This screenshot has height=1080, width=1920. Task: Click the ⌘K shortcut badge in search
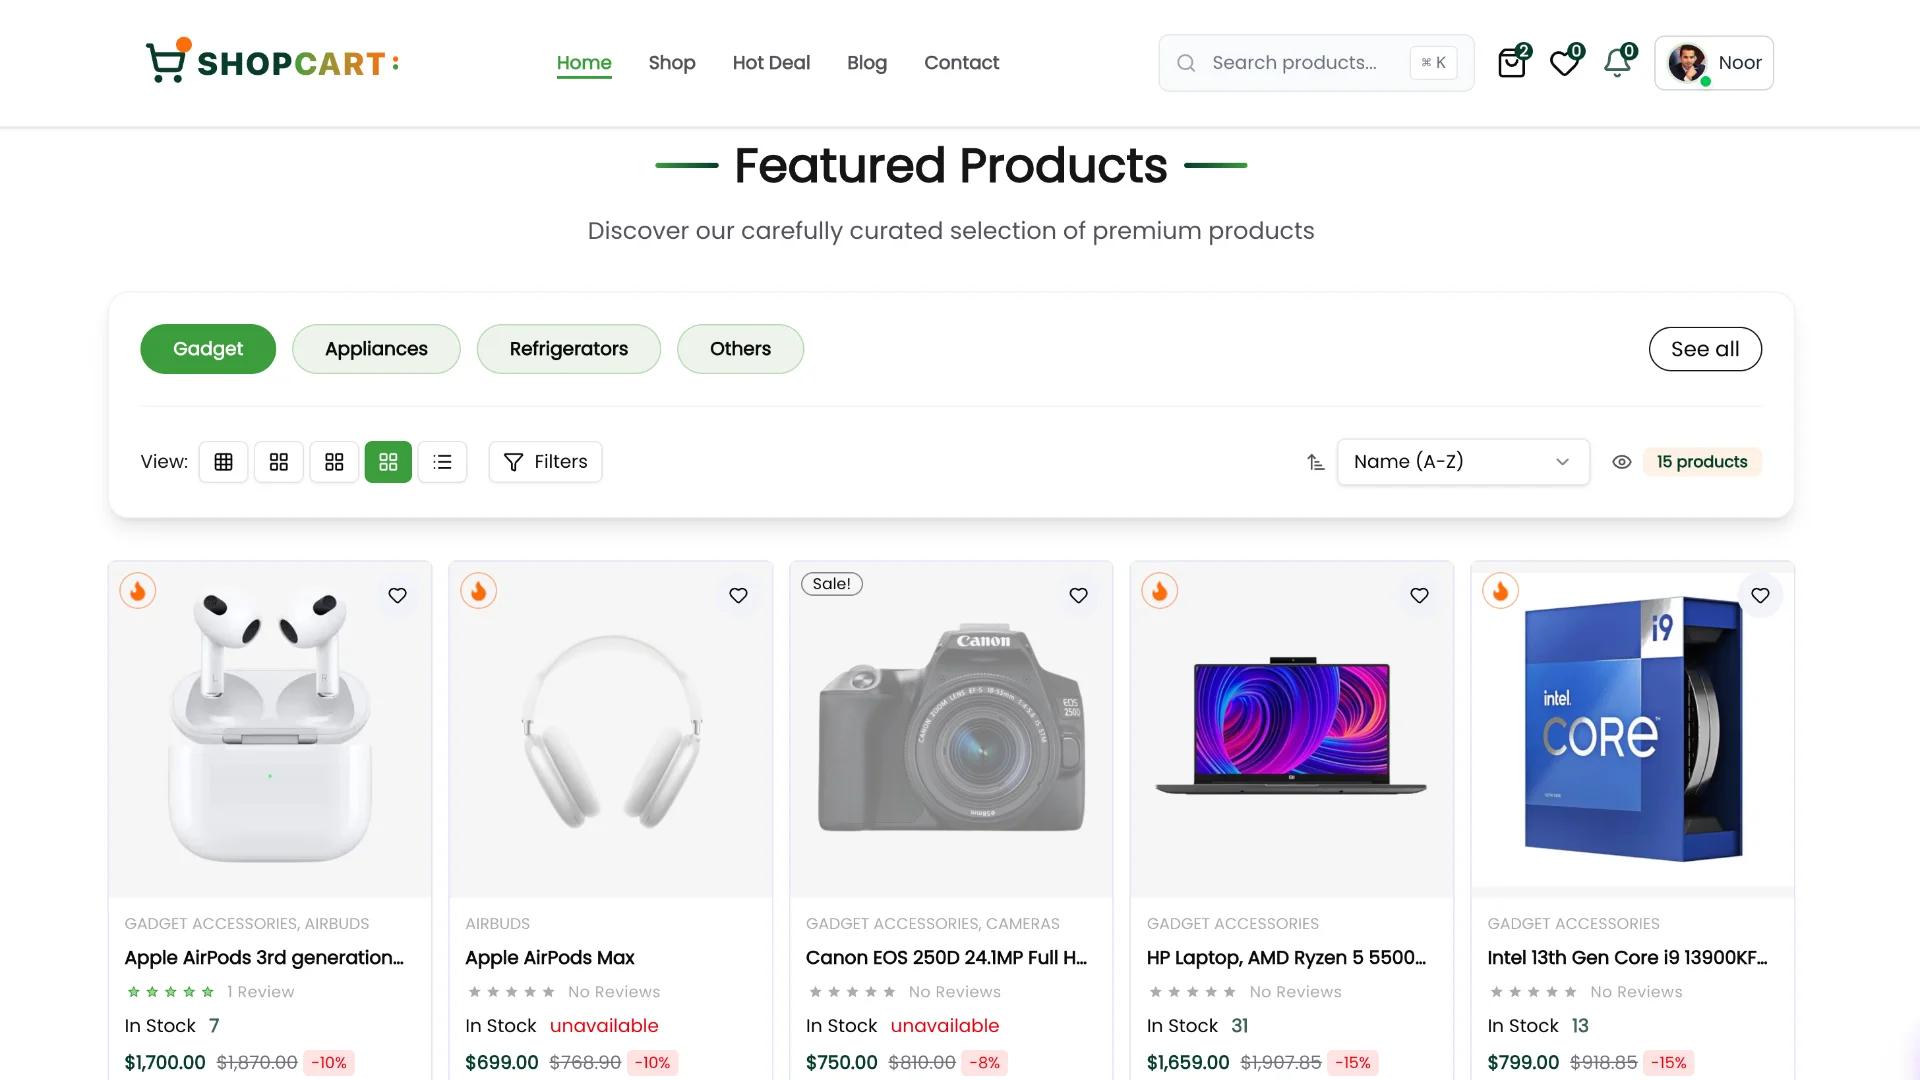point(1433,63)
